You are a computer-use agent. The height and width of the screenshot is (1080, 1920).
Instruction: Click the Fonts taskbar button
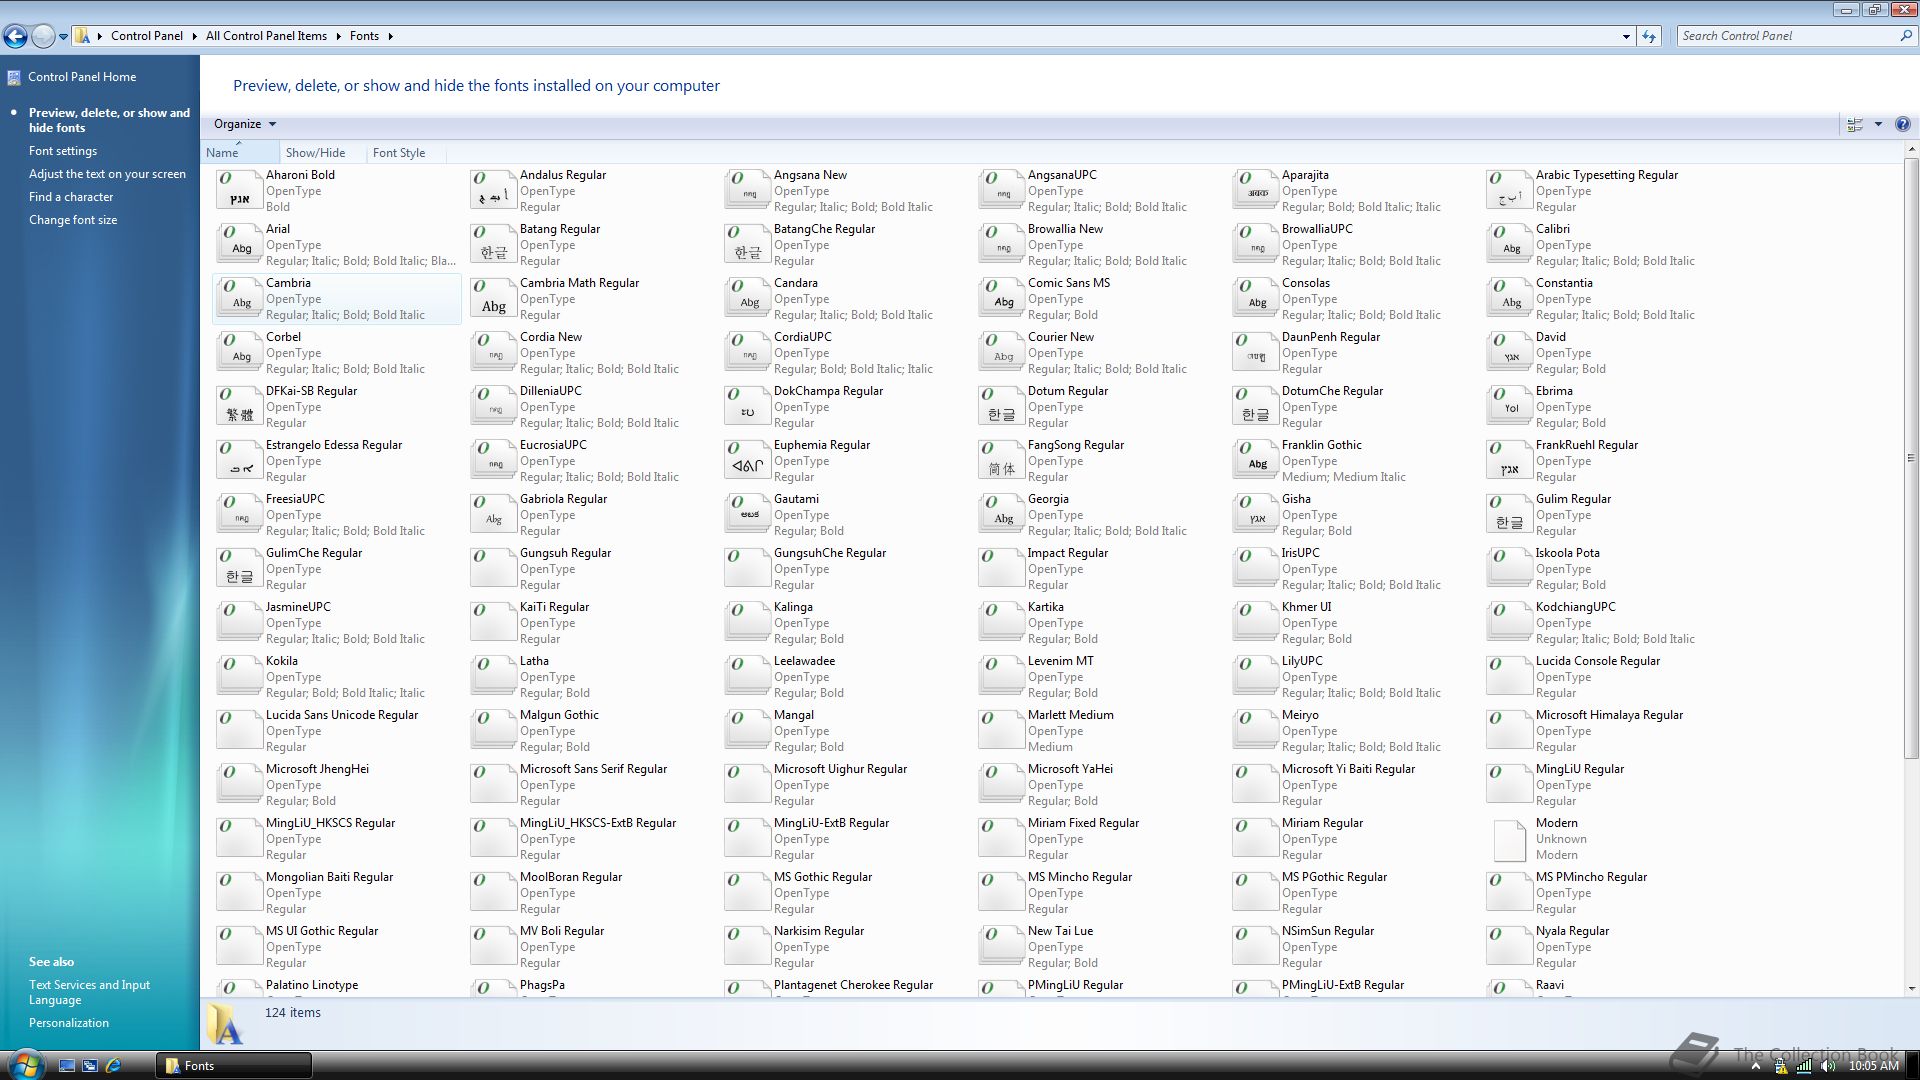click(234, 1065)
